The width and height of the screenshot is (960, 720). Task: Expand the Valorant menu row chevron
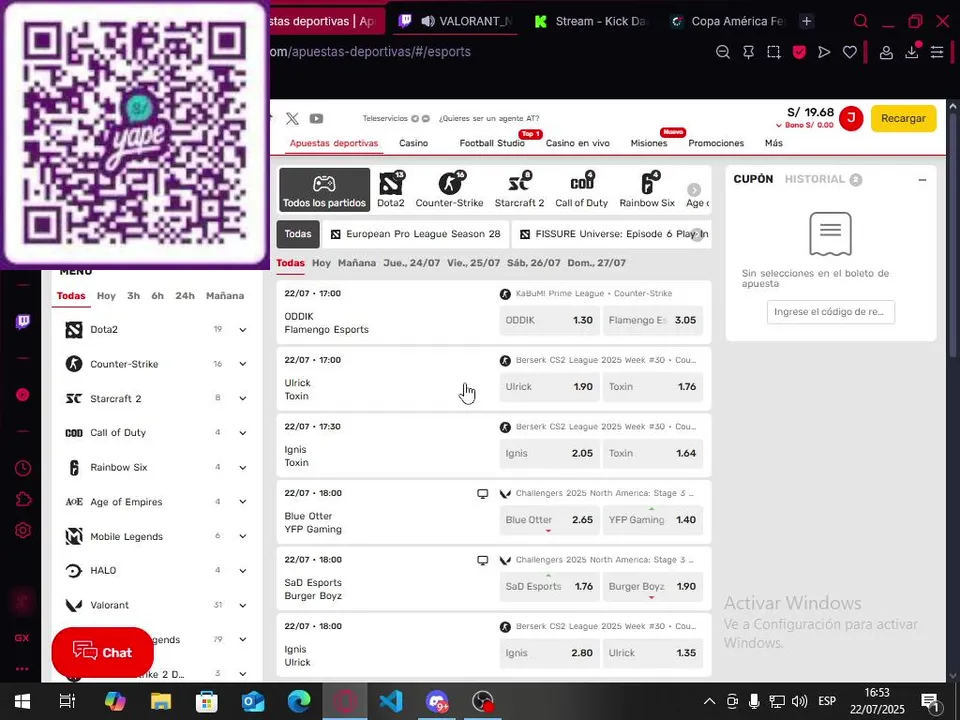click(243, 605)
